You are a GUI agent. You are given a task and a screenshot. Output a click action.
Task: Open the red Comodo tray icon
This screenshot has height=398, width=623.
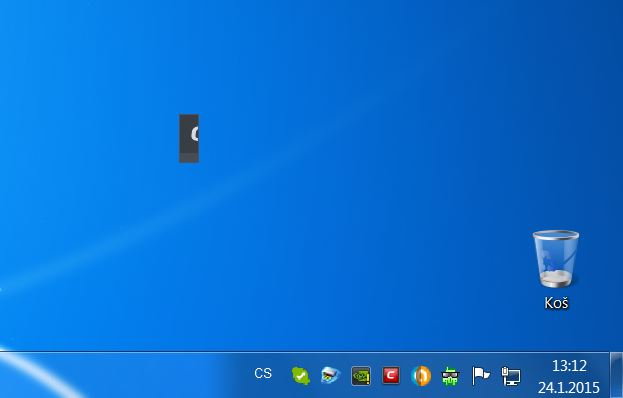(391, 375)
